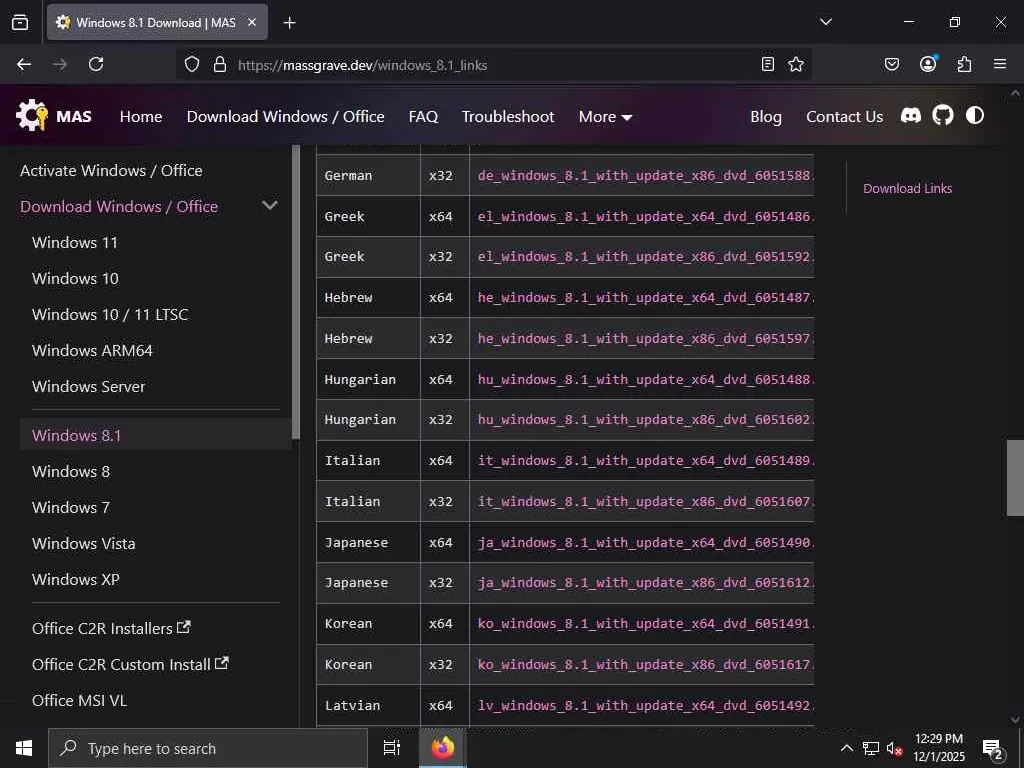Select Windows Vista in sidebar

pos(84,543)
